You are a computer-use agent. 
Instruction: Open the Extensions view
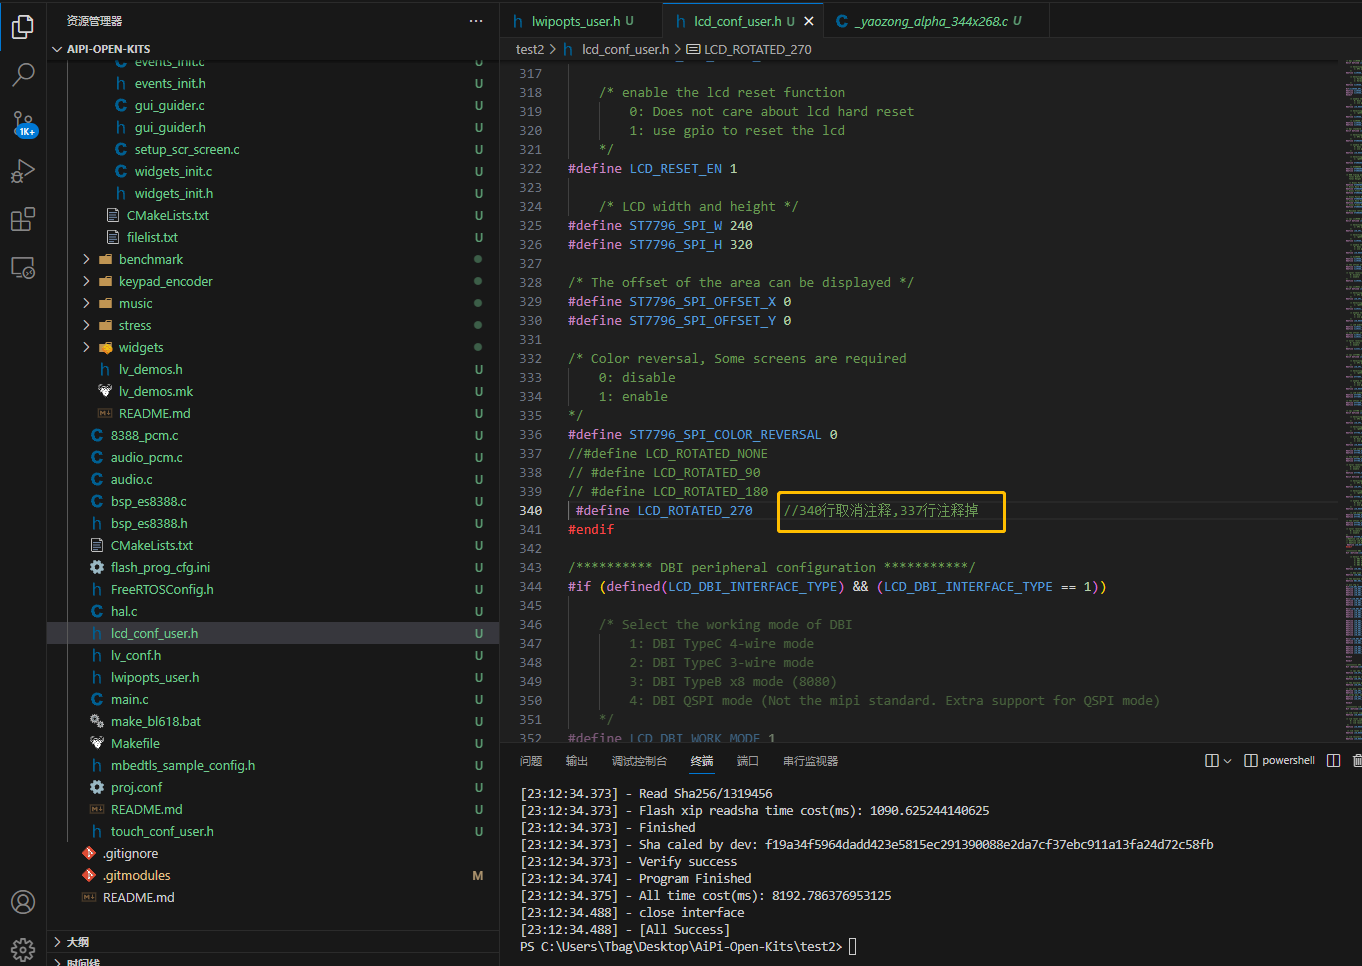tap(23, 219)
